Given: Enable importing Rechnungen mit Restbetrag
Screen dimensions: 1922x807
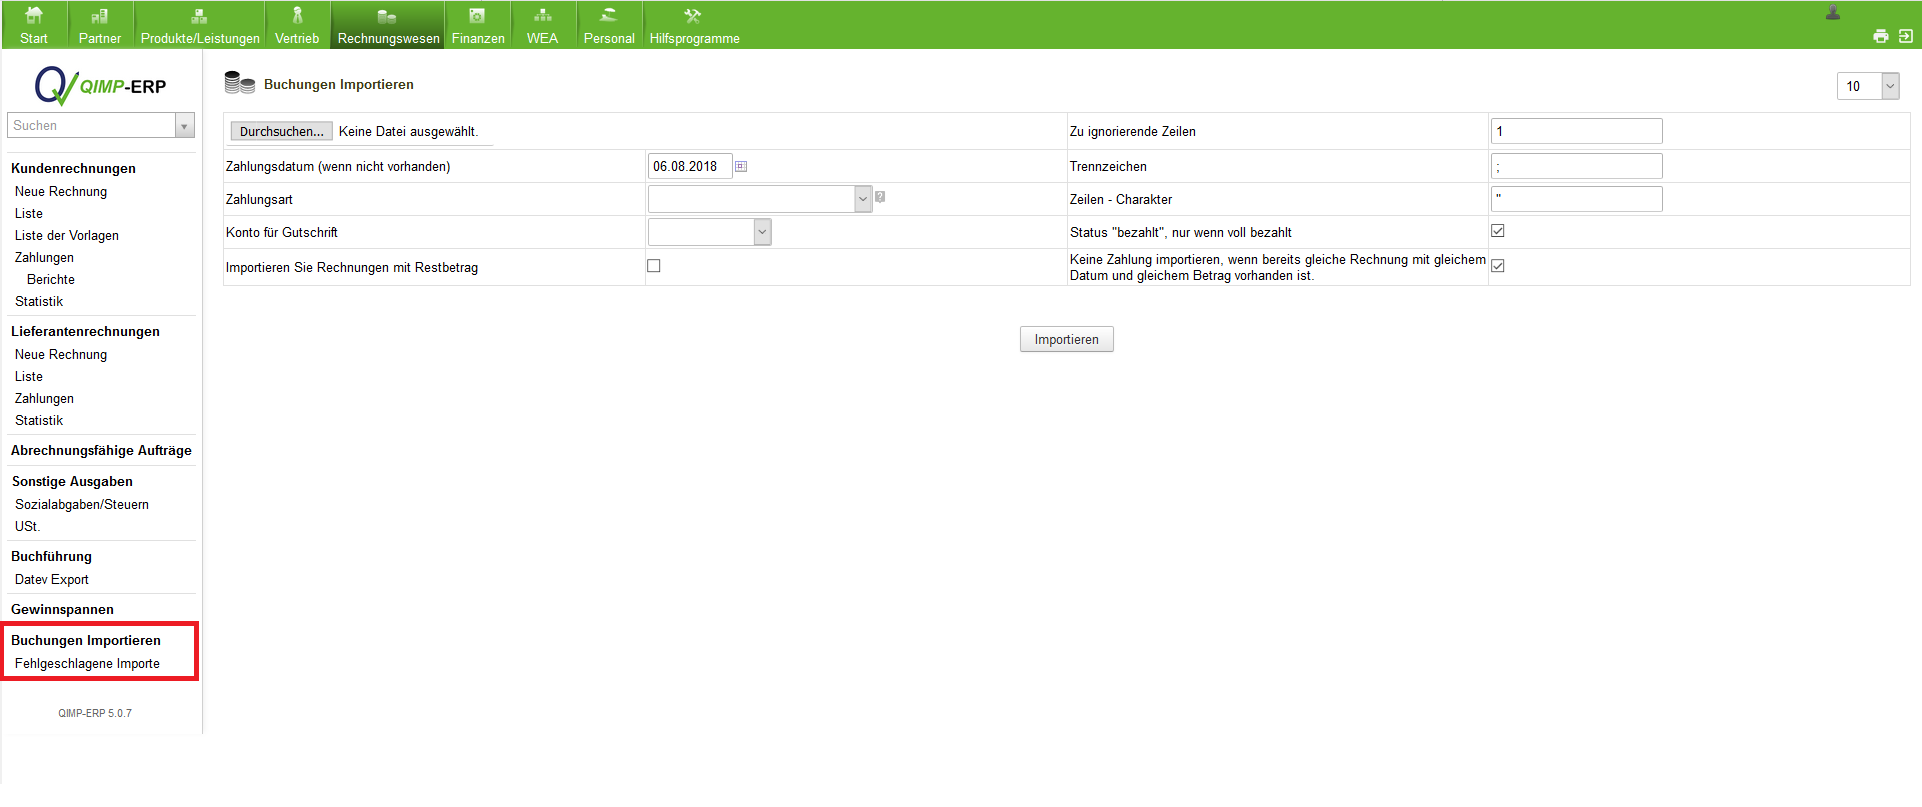Looking at the screenshot, I should click(654, 266).
